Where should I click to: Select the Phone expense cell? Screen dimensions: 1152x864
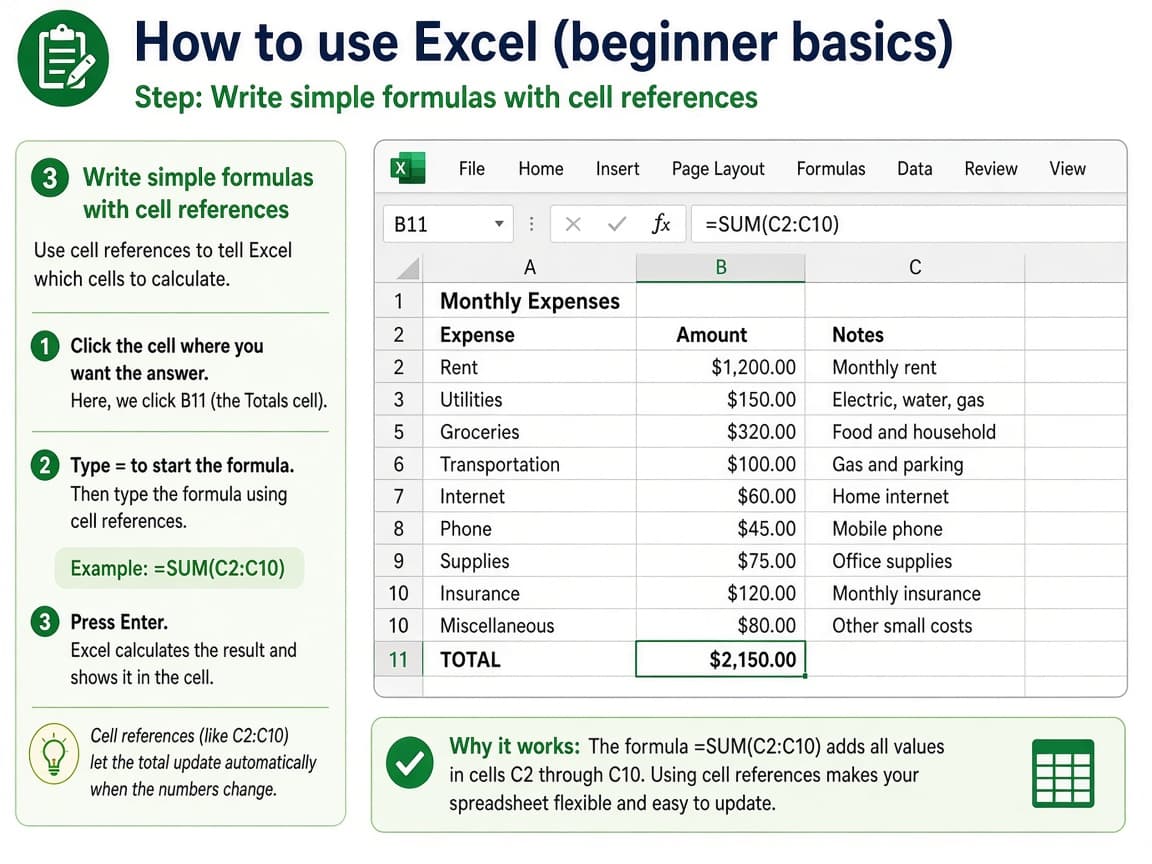(530, 529)
